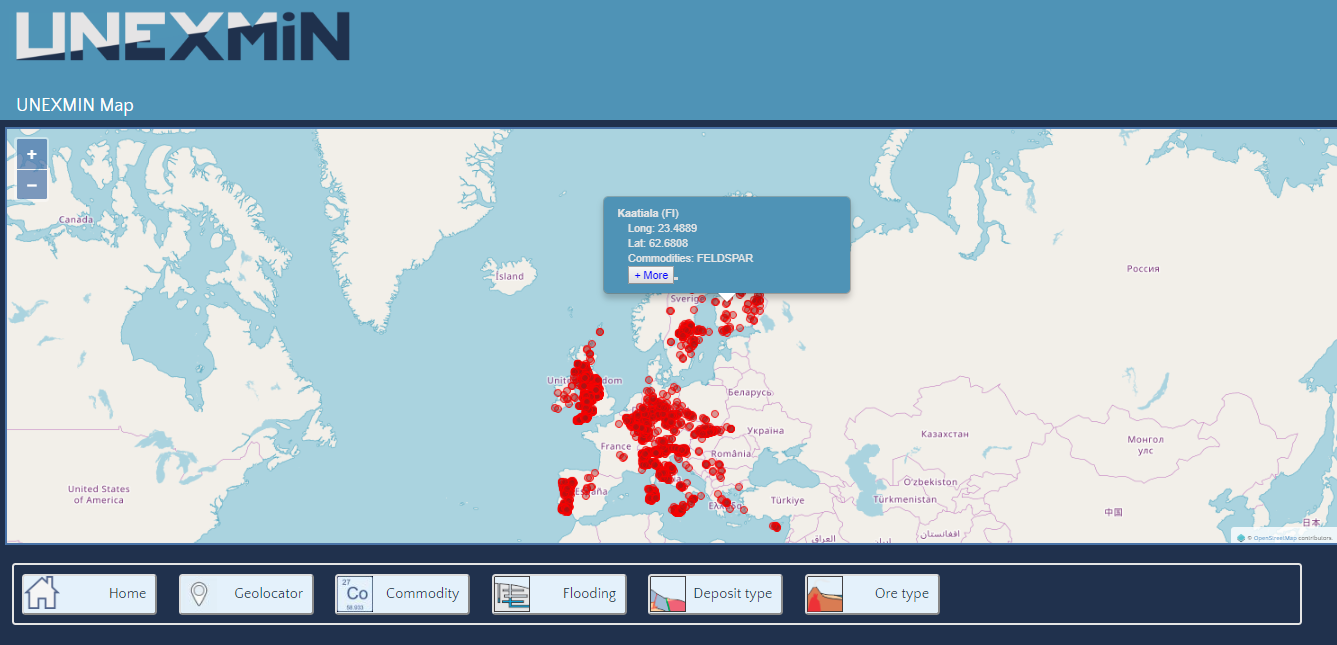
Task: Select the red marker on Cyprus
Action: pyautogui.click(x=774, y=526)
